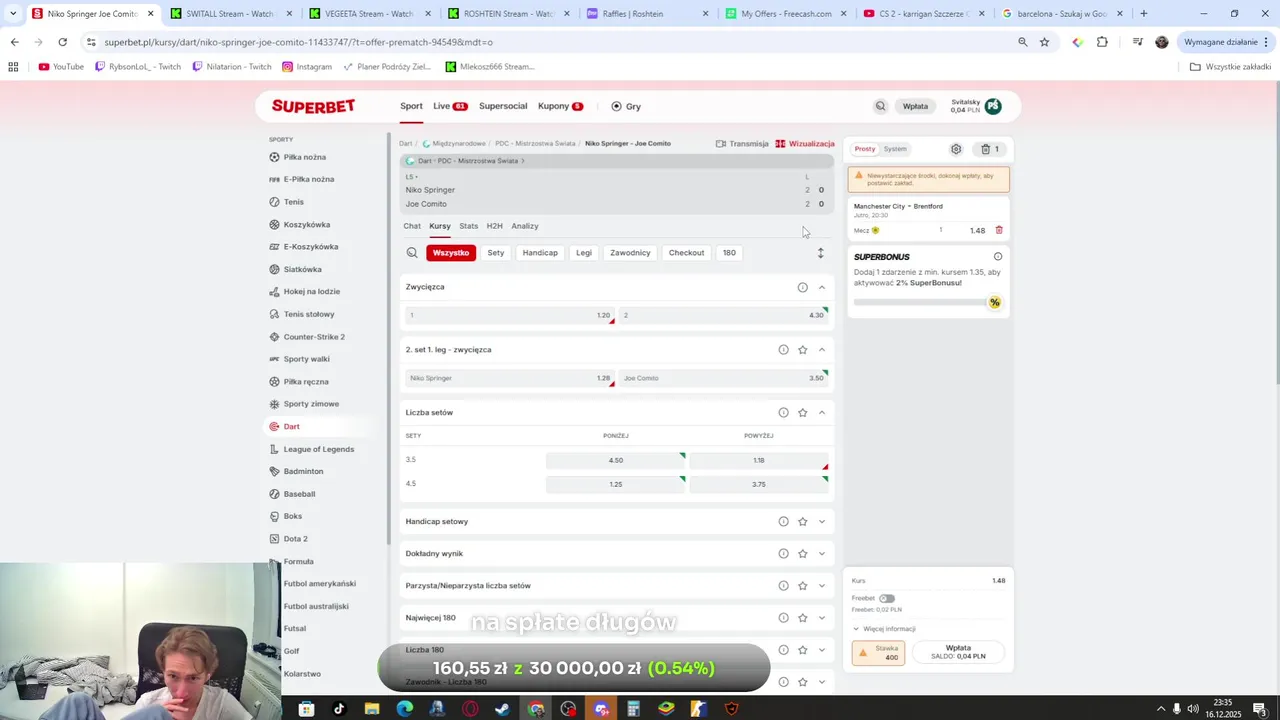The image size is (1280, 720).
Task: Open Steam from Windows taskbar
Action: point(502,709)
